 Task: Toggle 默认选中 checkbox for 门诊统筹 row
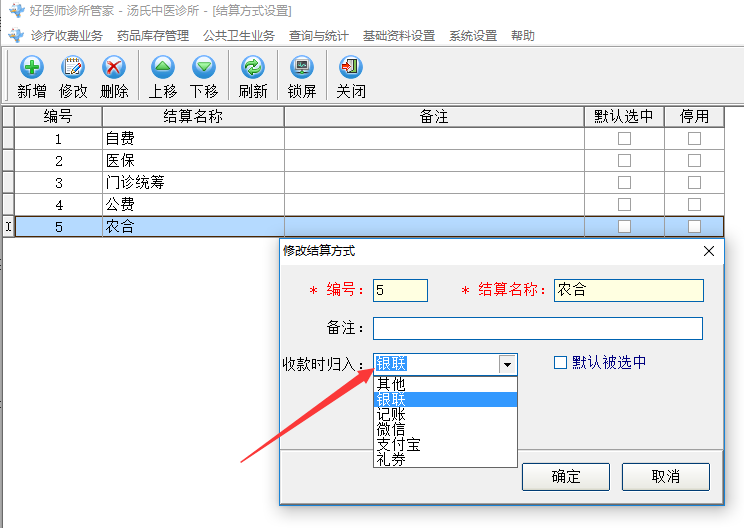pos(624,182)
